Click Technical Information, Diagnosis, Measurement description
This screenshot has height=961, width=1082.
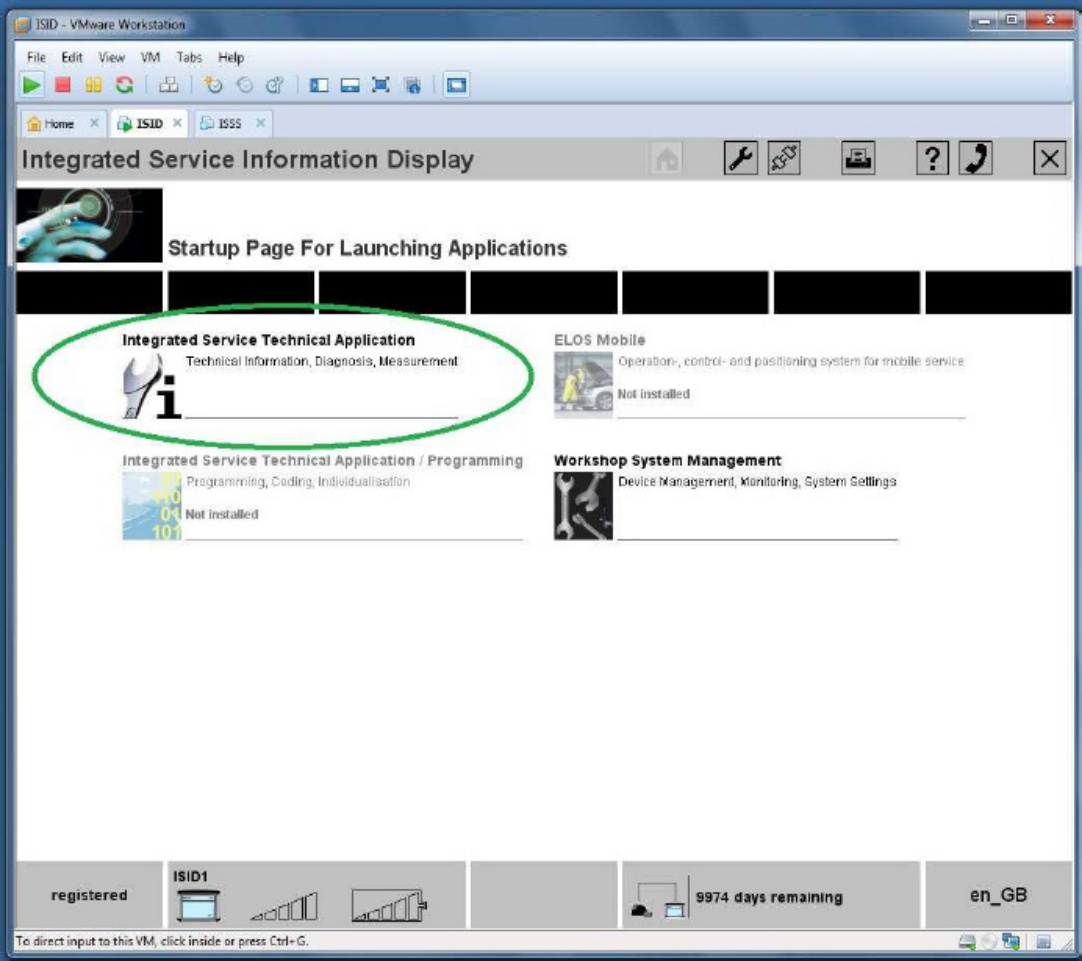click(x=322, y=361)
